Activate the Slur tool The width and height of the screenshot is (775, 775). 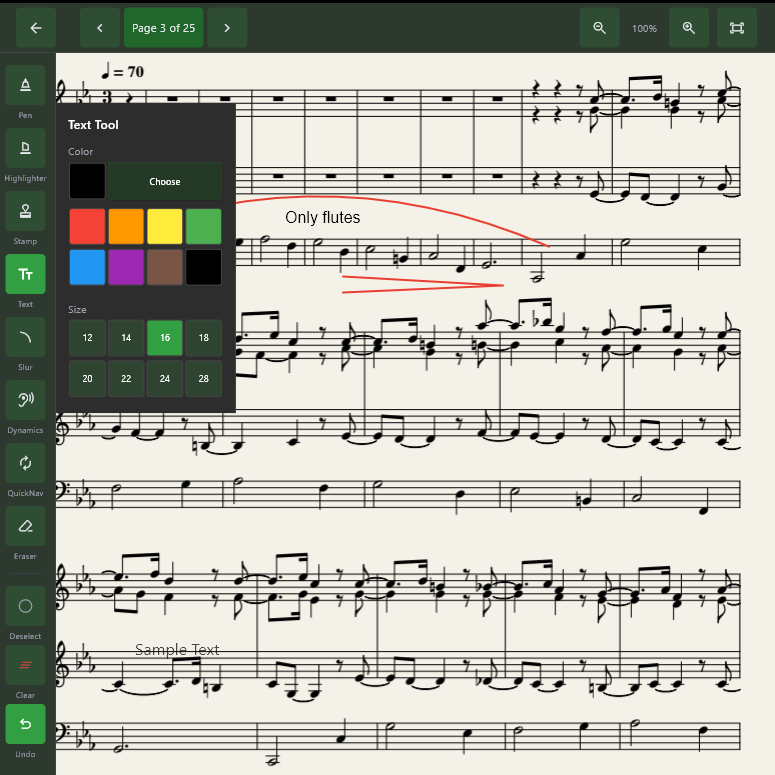[26, 337]
